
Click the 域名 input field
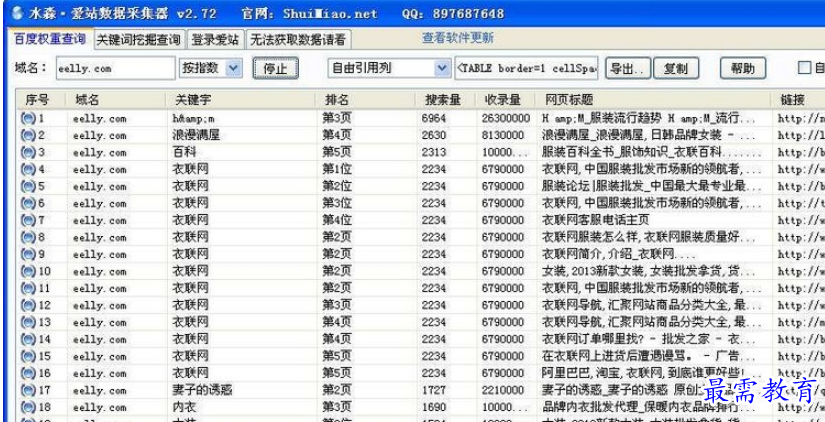click(116, 68)
